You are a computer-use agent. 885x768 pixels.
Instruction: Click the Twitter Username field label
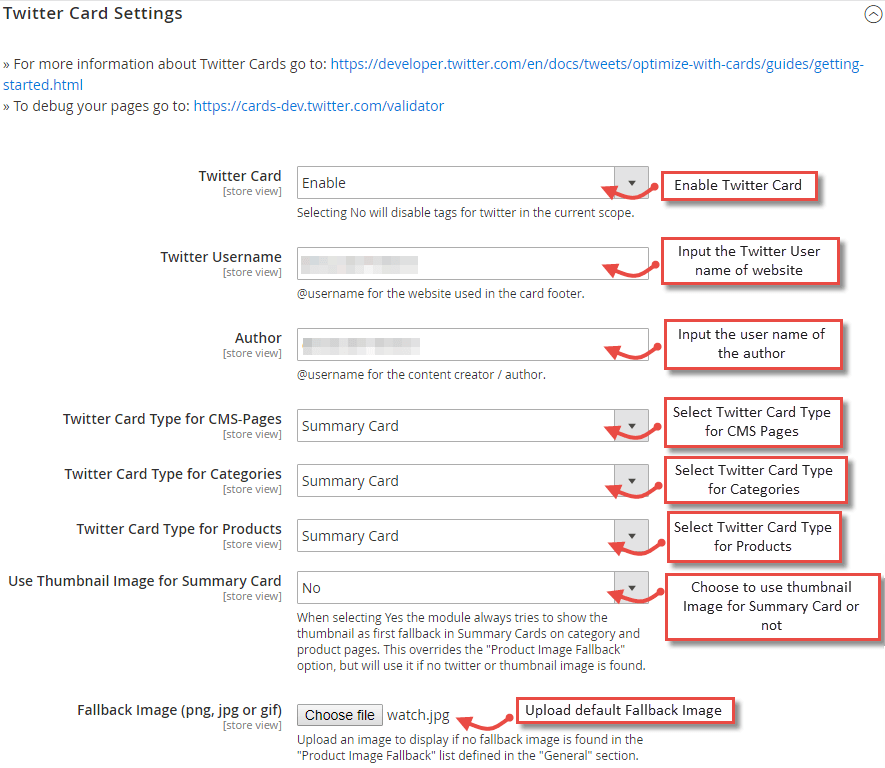tap(221, 257)
